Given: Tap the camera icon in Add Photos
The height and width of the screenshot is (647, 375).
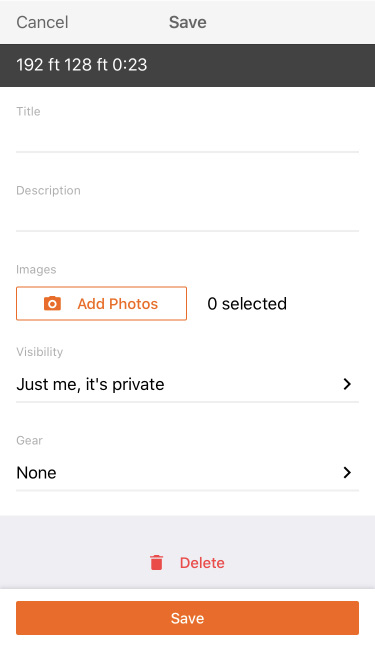Looking at the screenshot, I should (x=52, y=304).
